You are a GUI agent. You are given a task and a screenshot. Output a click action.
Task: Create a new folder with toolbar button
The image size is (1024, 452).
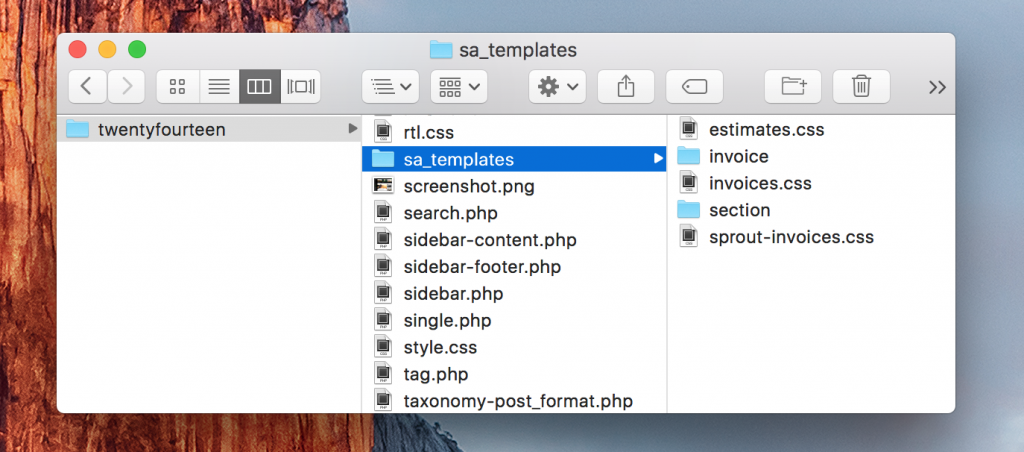pyautogui.click(x=793, y=86)
